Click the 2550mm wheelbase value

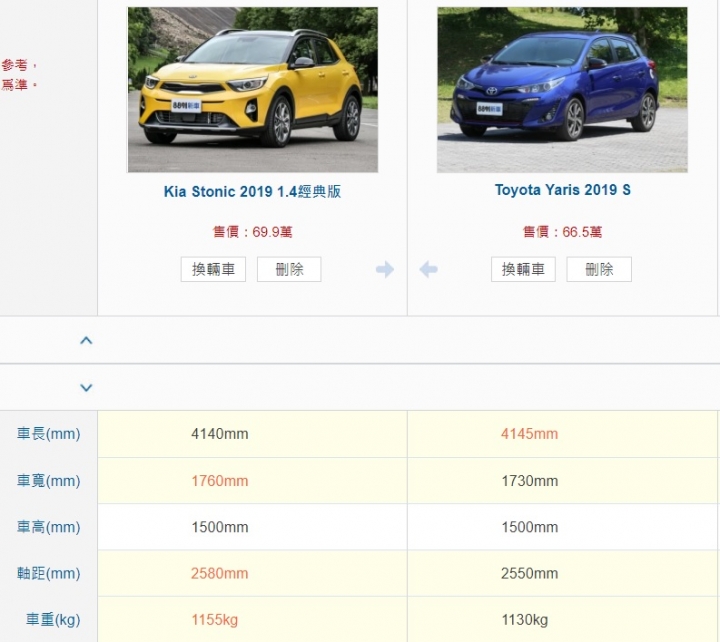point(529,573)
